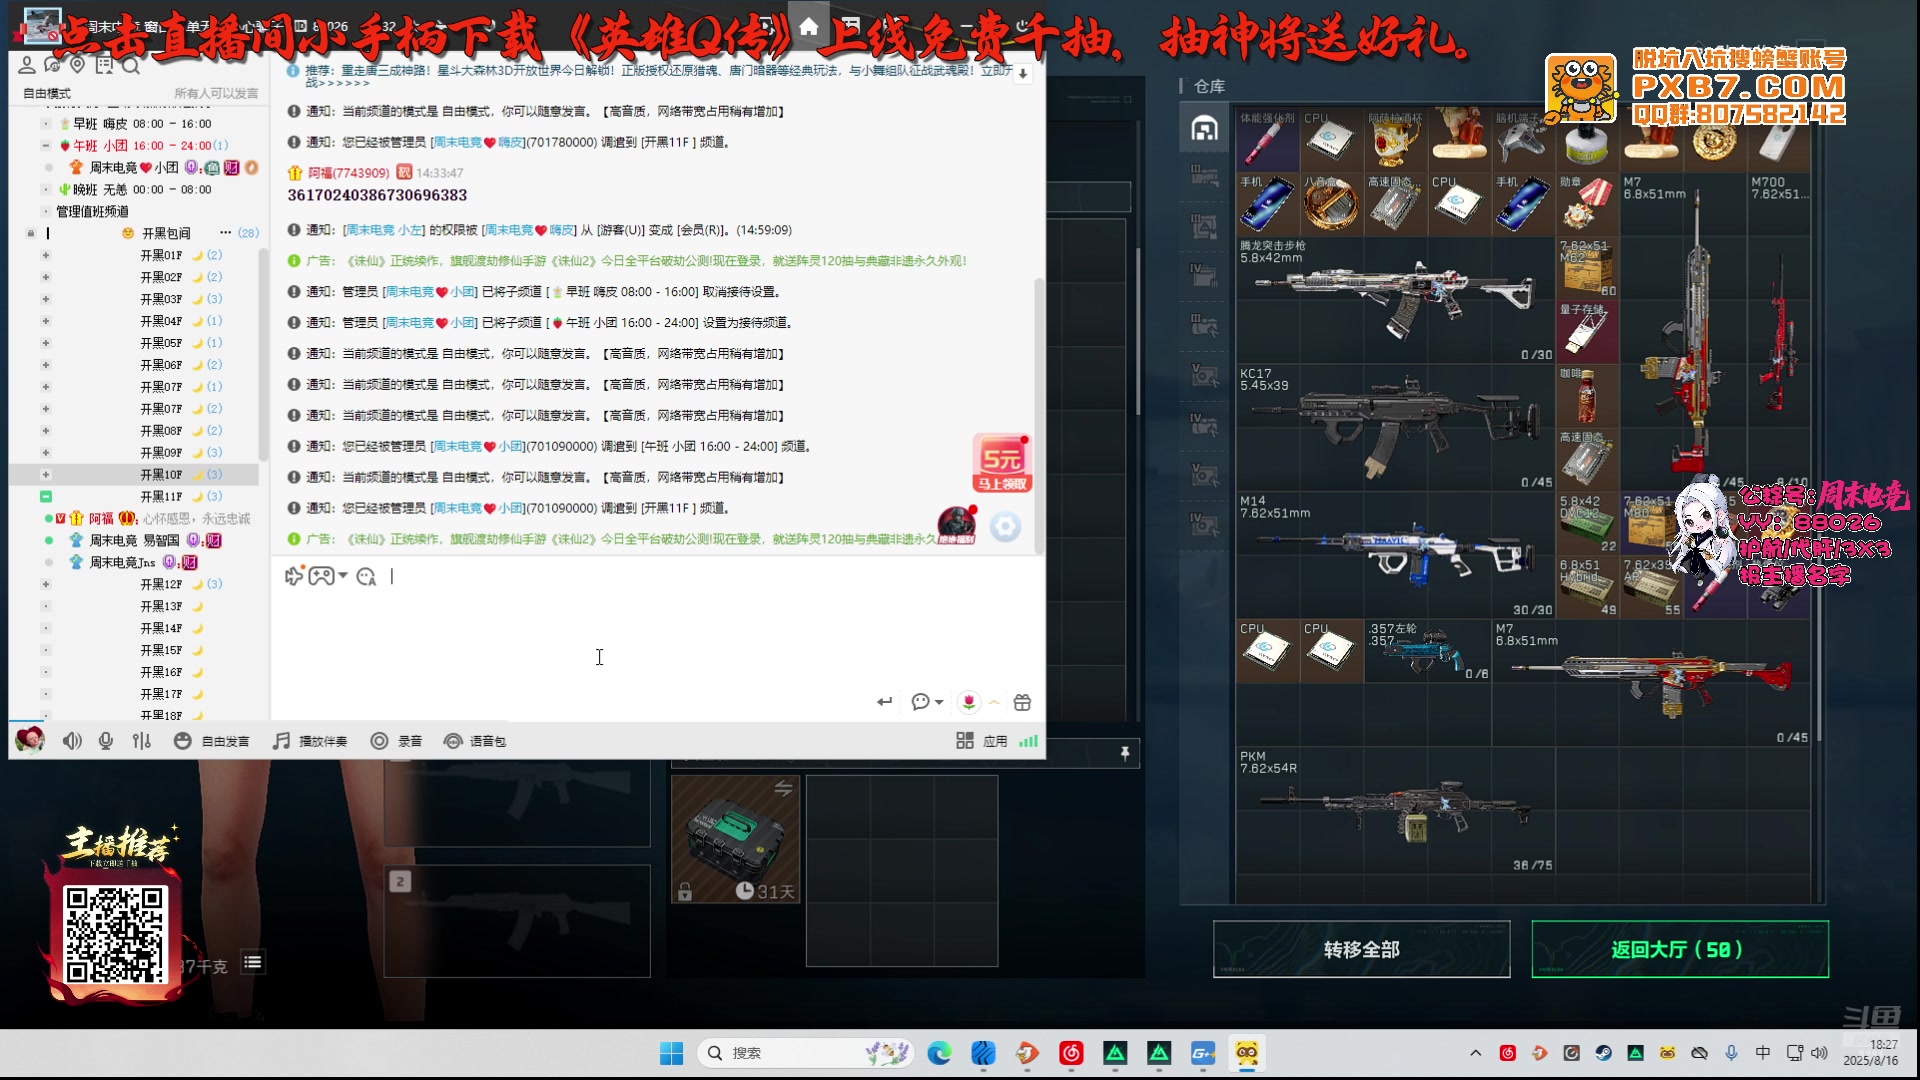Click the green safe box in inventory
Screen dimensions: 1920x1080
tap(735, 840)
